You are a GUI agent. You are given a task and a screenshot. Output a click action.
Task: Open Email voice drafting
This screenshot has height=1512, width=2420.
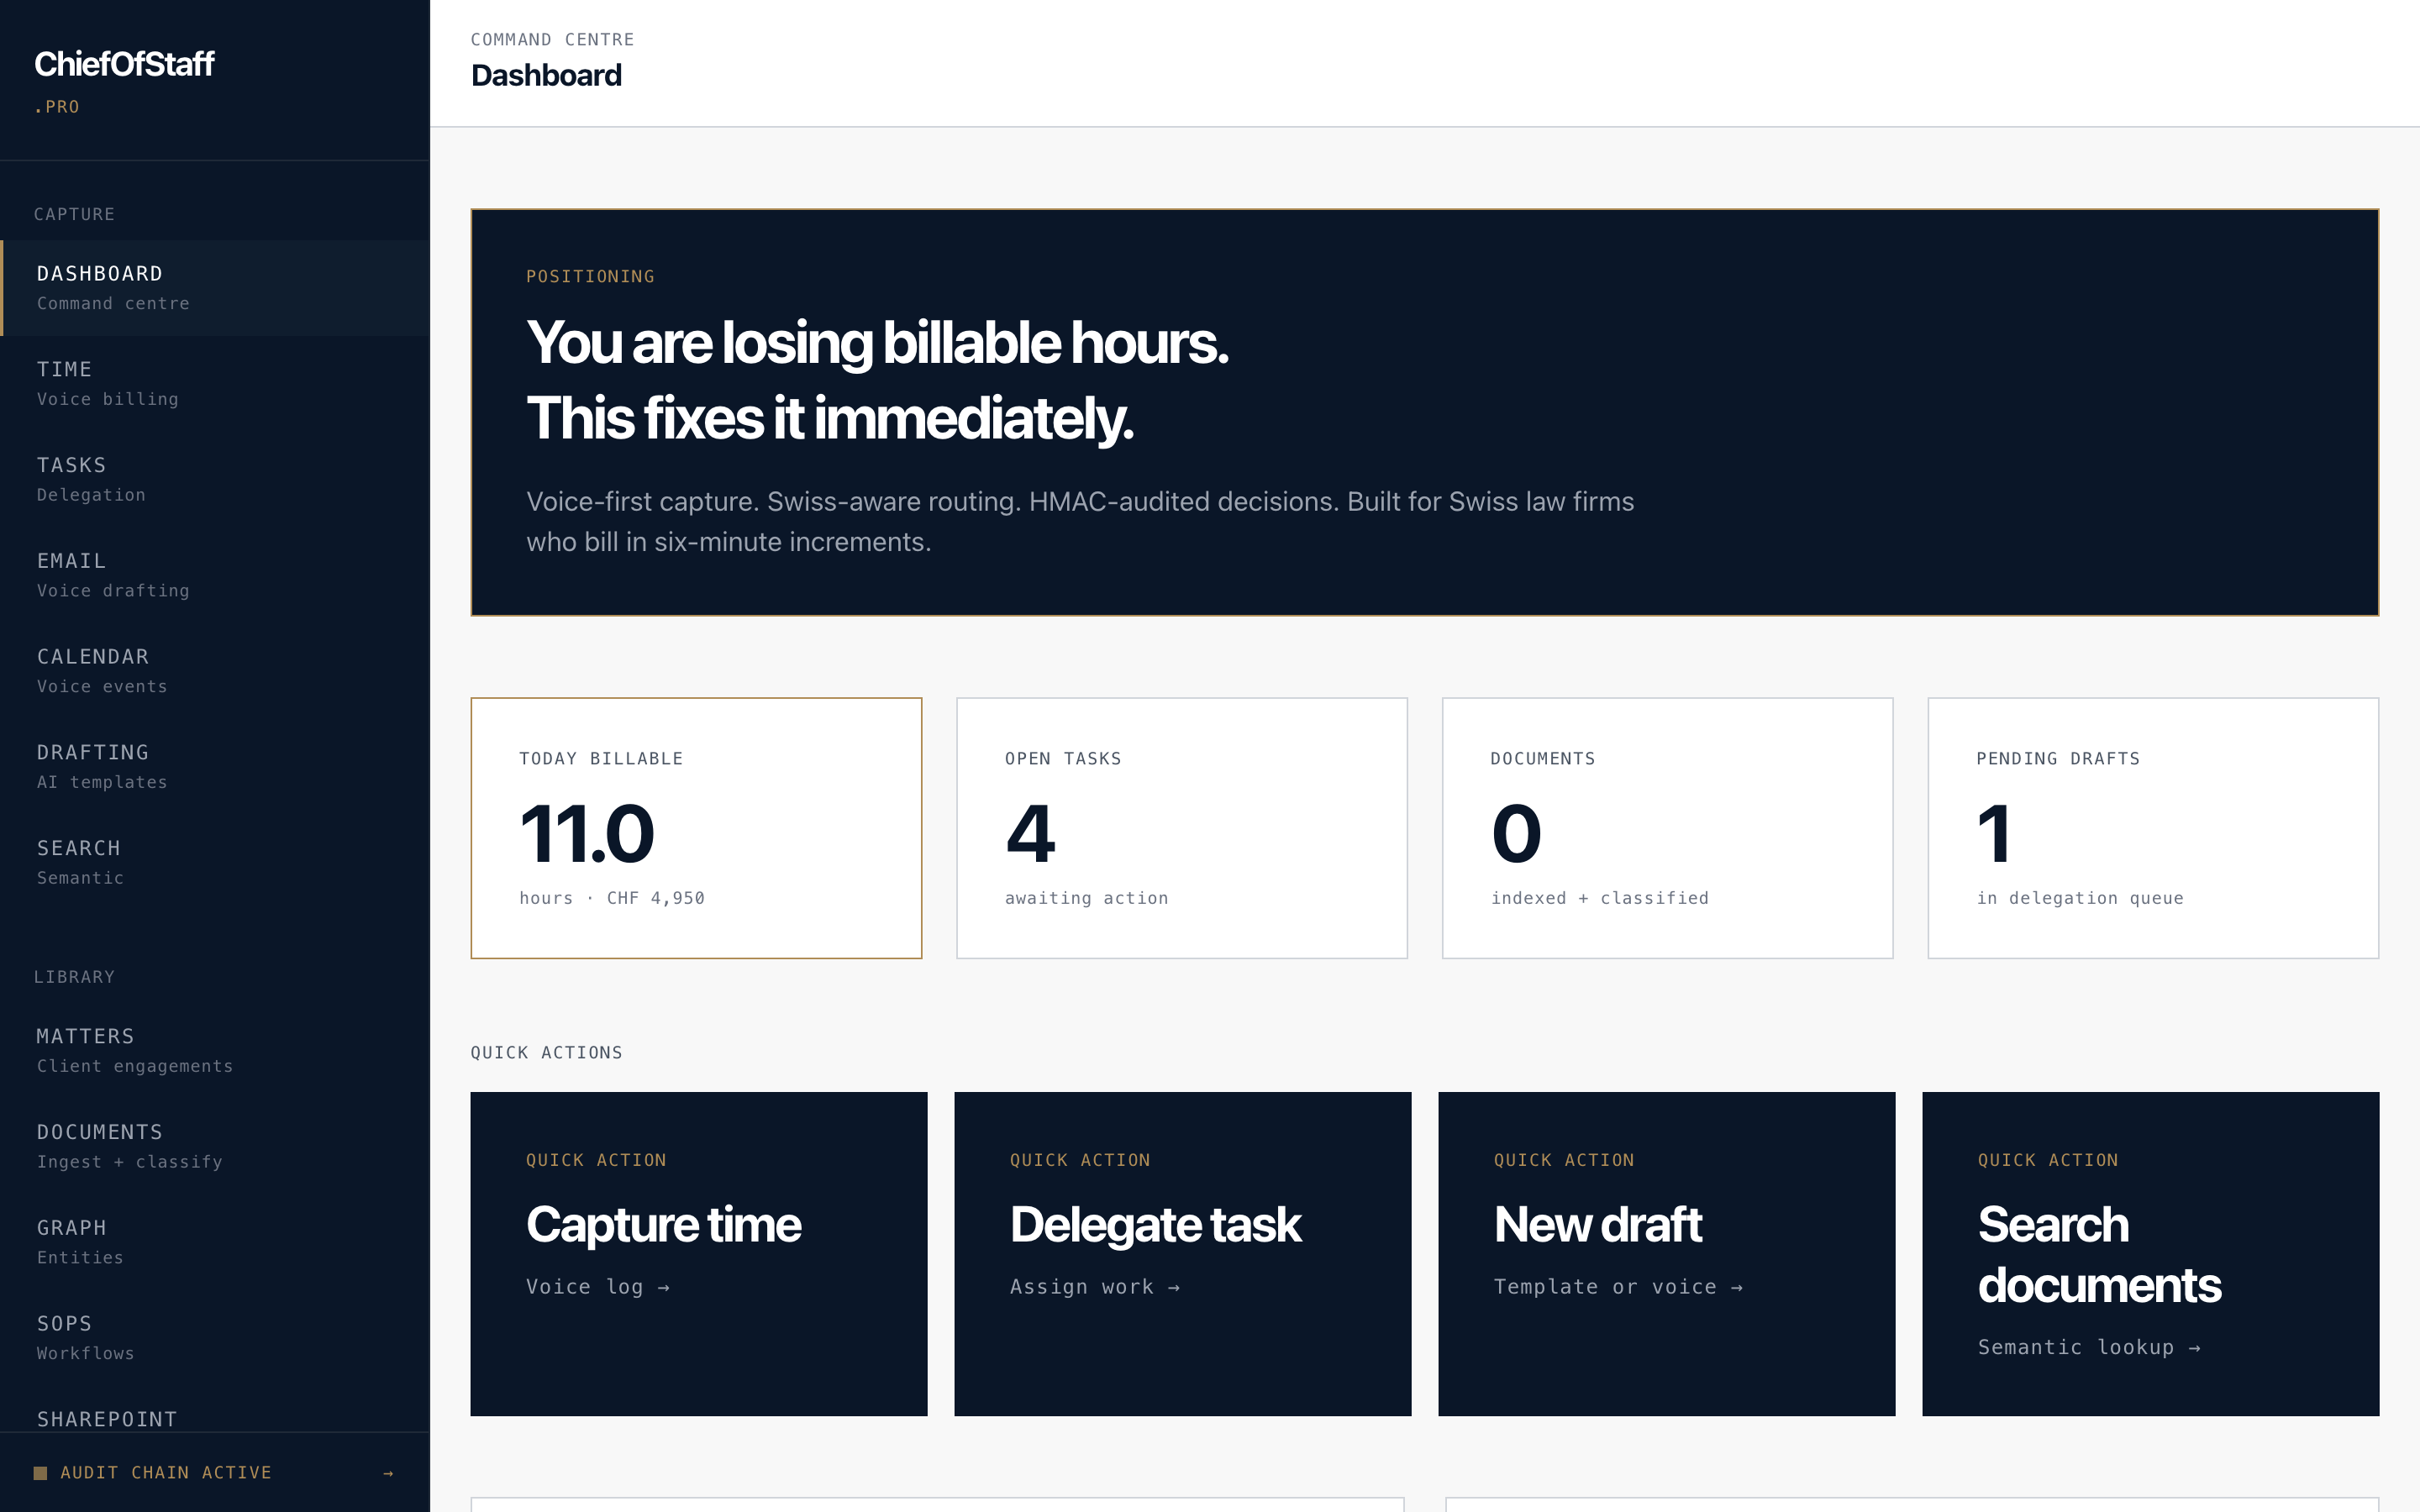[215, 575]
